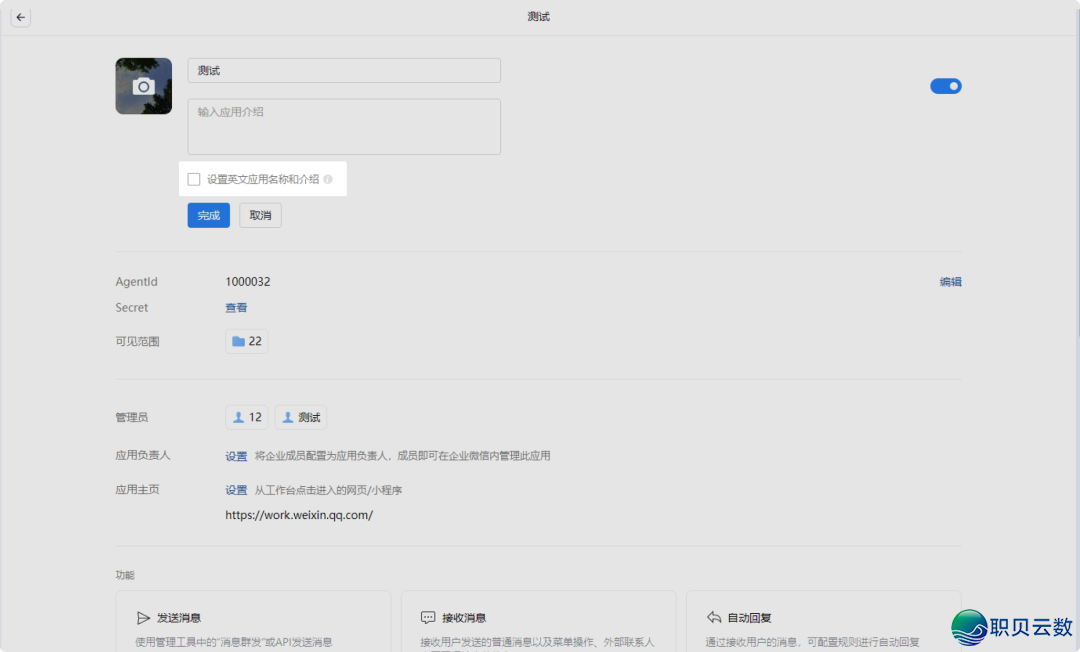Image resolution: width=1080 pixels, height=652 pixels.
Task: Click the work.weixin.qq.com homepage URL
Action: 298,514
